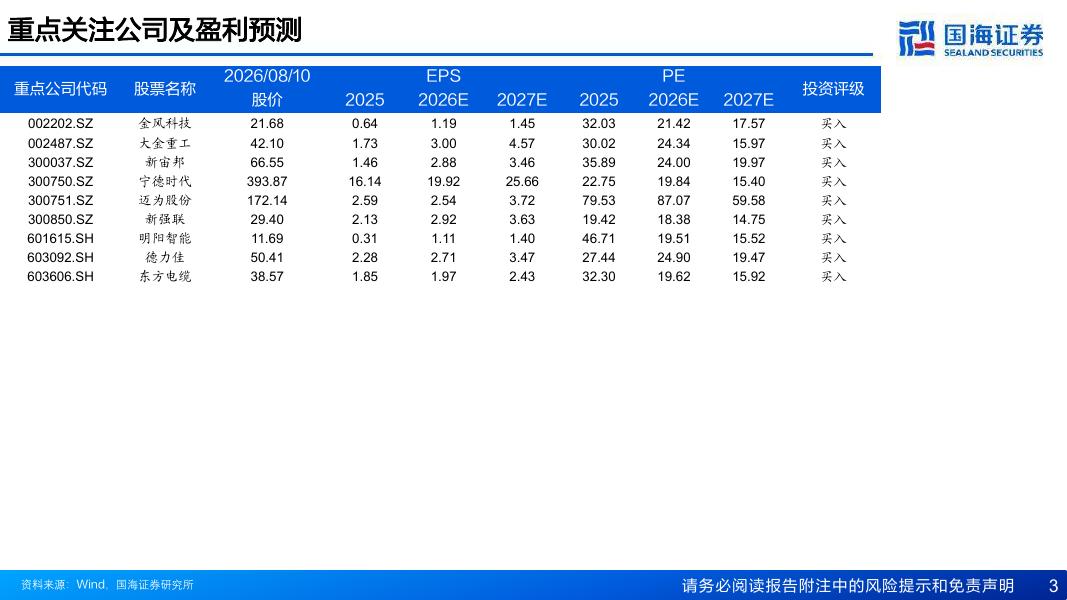The width and height of the screenshot is (1067, 600).
Task: Click share price 29.40
Action: [x=267, y=220]
